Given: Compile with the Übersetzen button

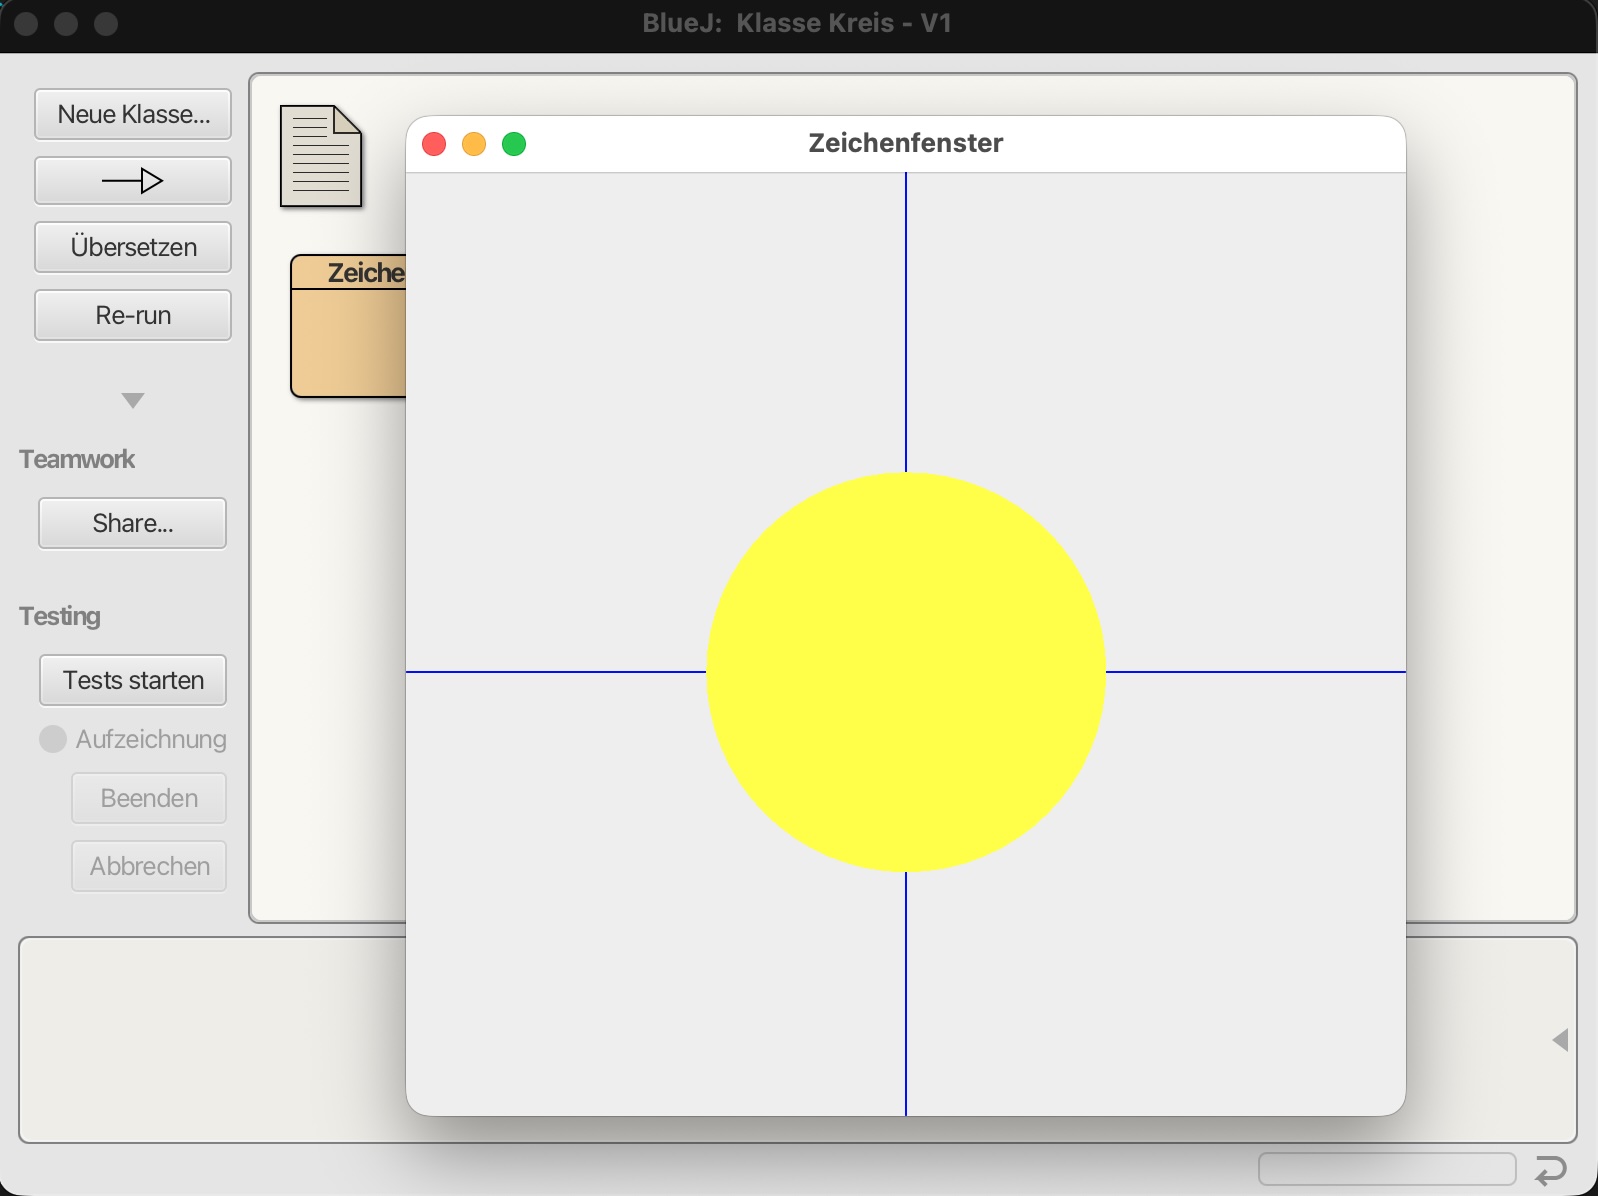Looking at the screenshot, I should coord(133,247).
